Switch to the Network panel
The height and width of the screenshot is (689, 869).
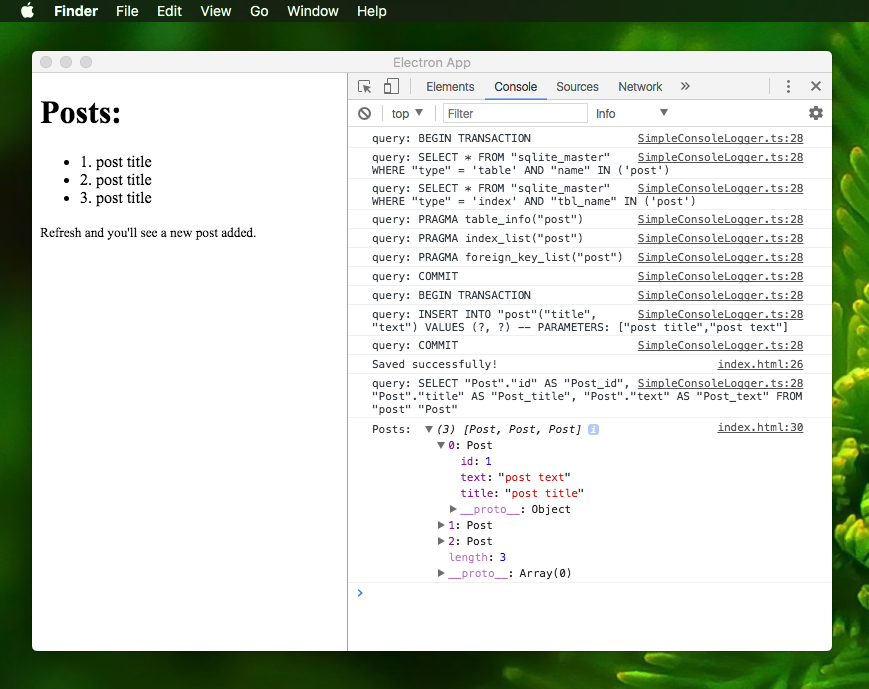pyautogui.click(x=639, y=86)
